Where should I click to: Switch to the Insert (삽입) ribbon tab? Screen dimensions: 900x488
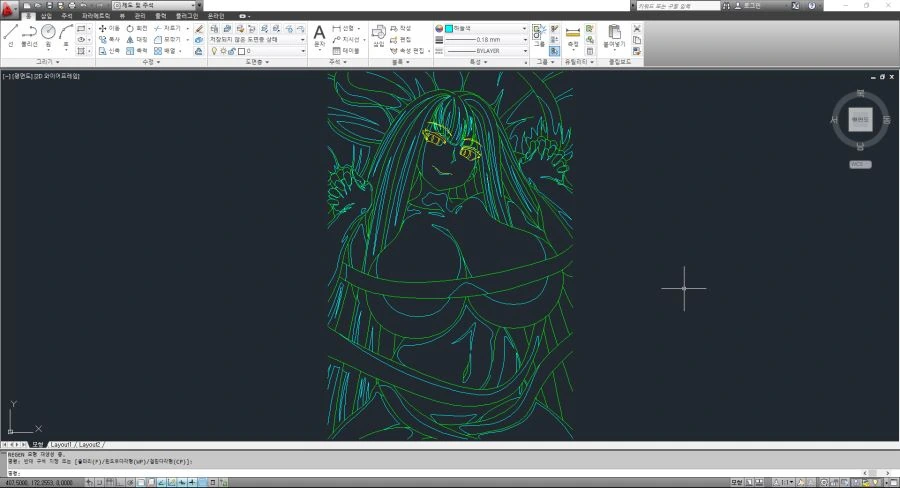tap(46, 16)
